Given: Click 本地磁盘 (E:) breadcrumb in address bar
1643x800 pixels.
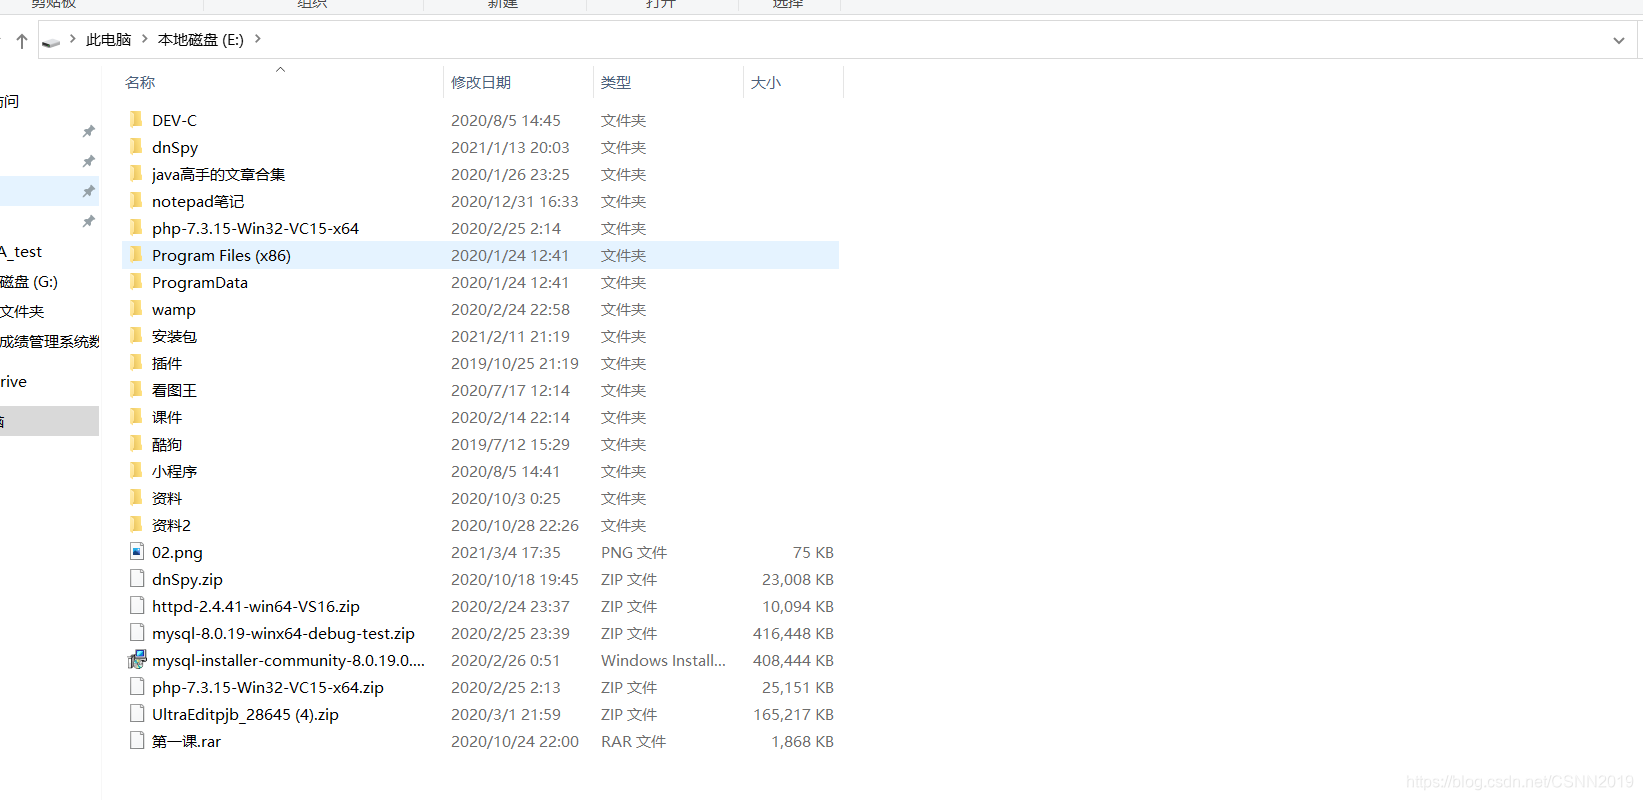Looking at the screenshot, I should pos(201,40).
